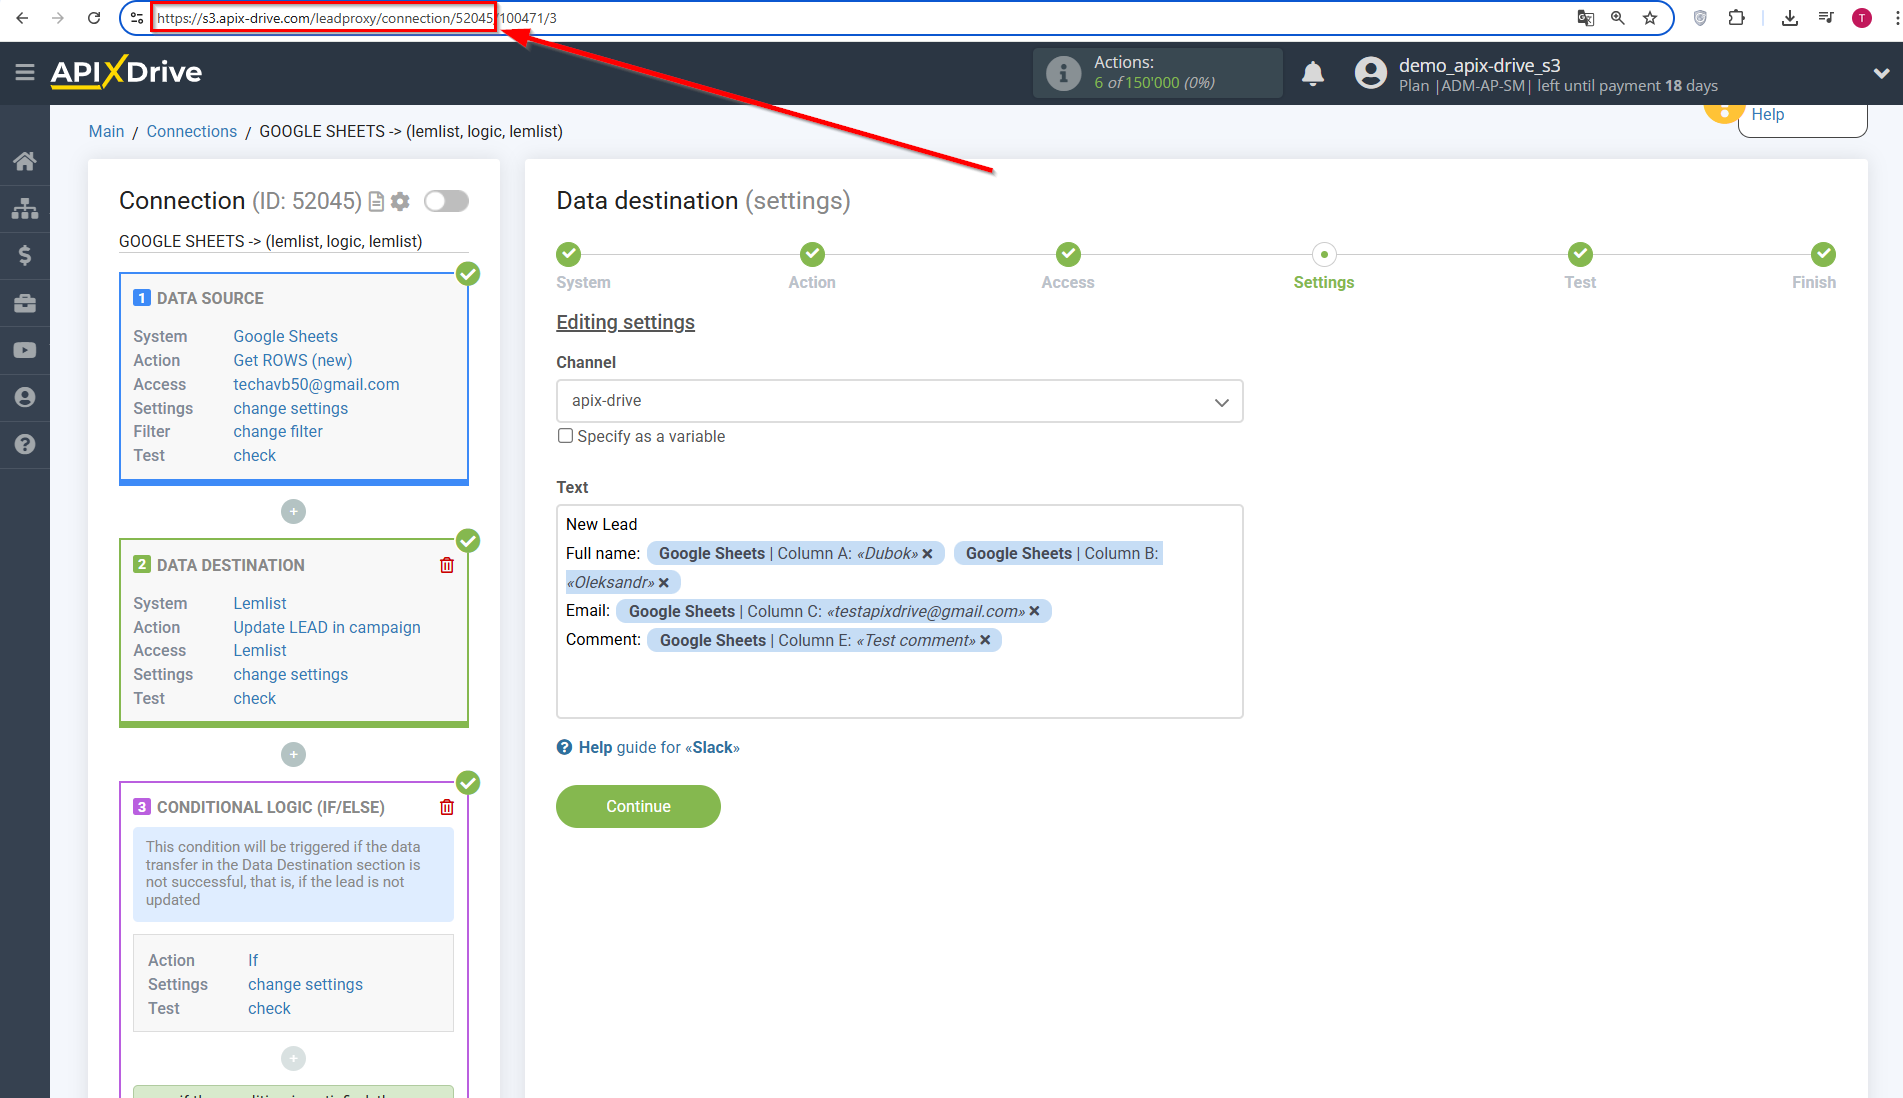1903x1098 pixels.
Task: Click the Main breadcrumb link
Action: coord(106,131)
